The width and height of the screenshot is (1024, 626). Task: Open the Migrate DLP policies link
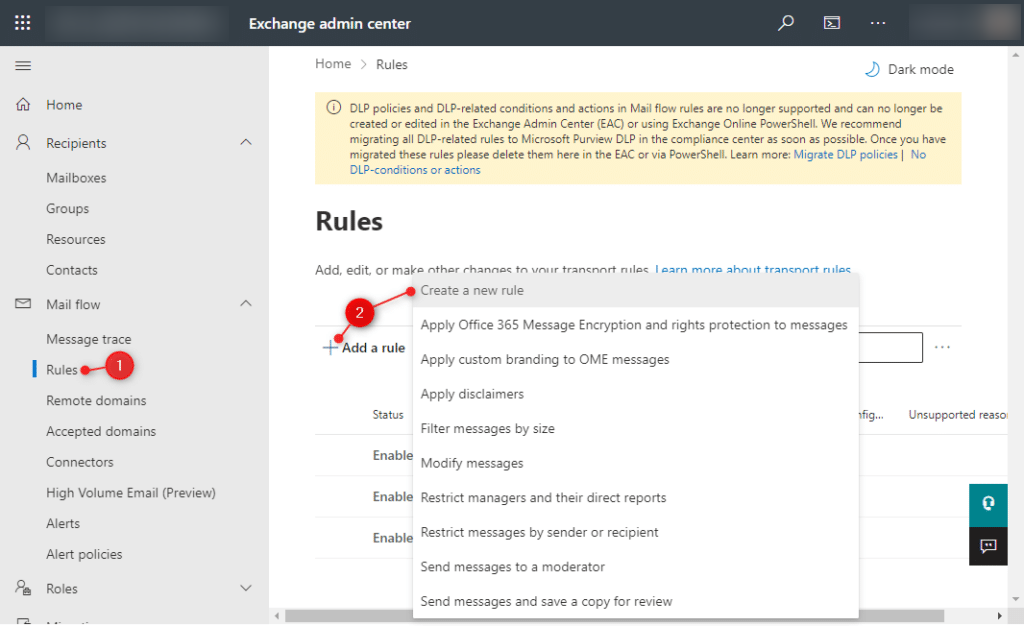click(x=845, y=155)
